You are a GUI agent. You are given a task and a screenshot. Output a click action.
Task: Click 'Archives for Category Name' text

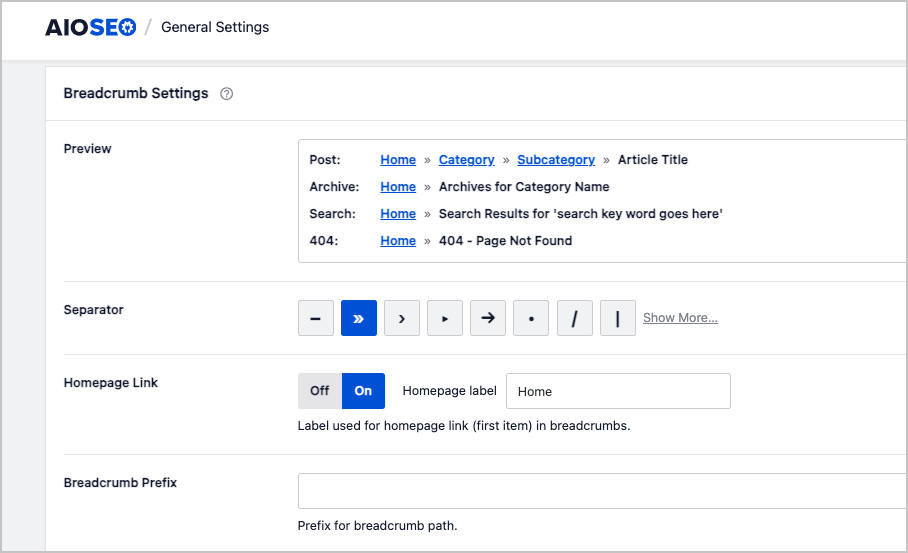pos(523,187)
